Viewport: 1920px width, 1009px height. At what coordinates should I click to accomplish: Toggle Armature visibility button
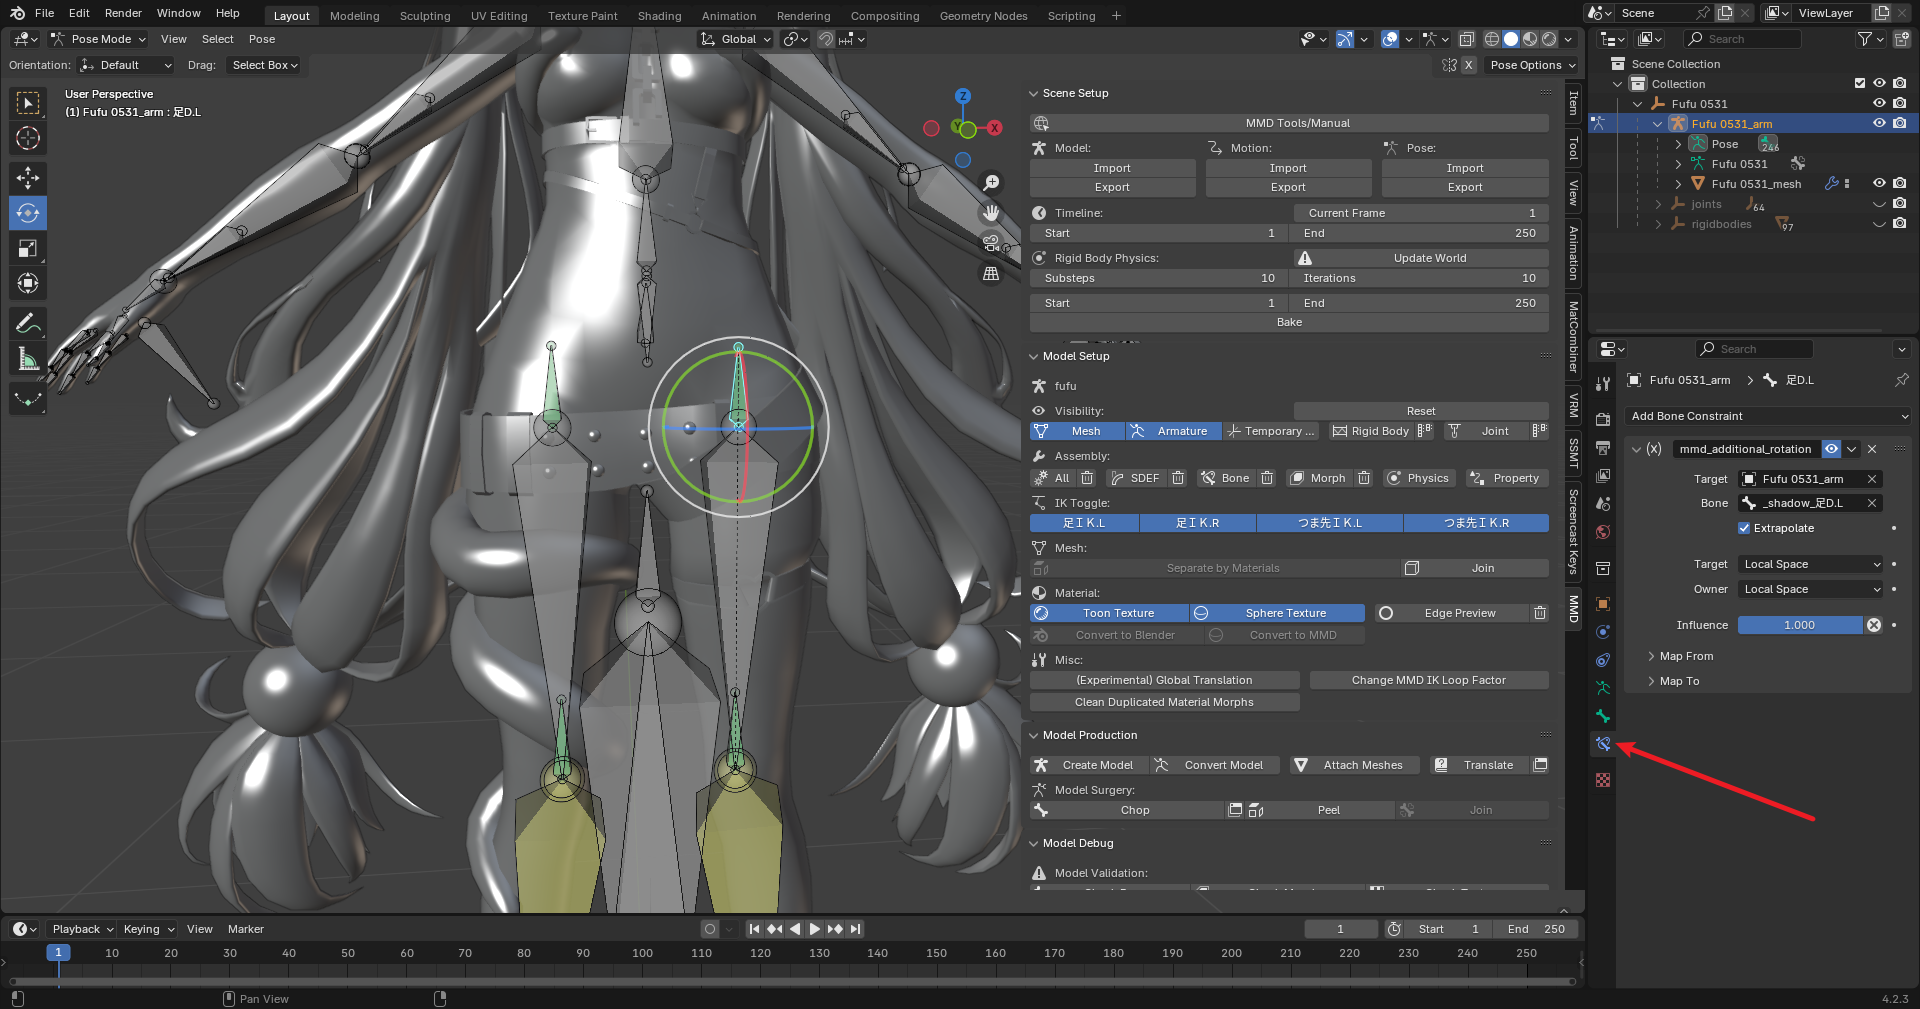1172,431
